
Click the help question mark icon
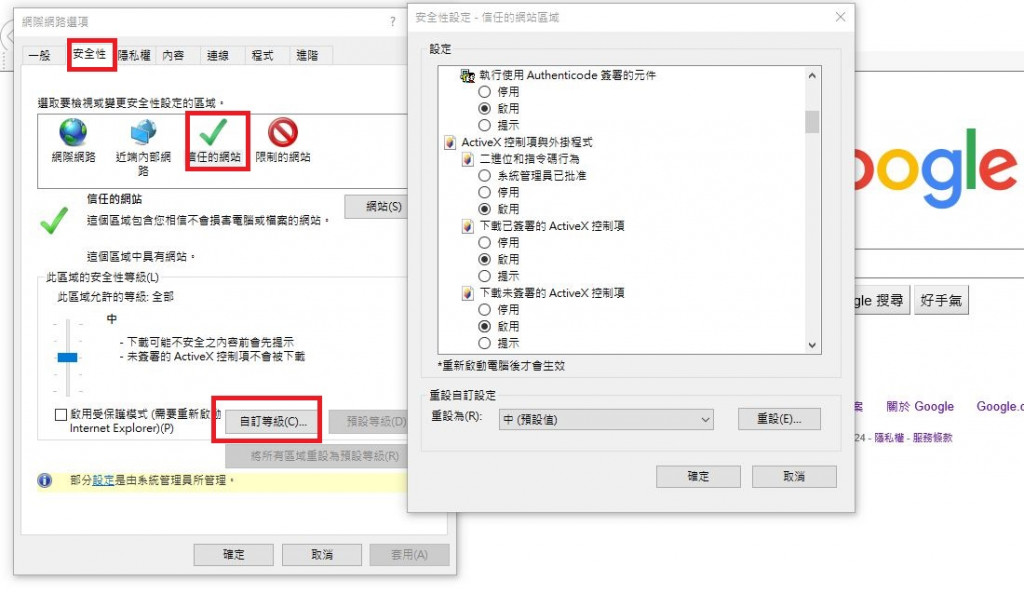392,22
